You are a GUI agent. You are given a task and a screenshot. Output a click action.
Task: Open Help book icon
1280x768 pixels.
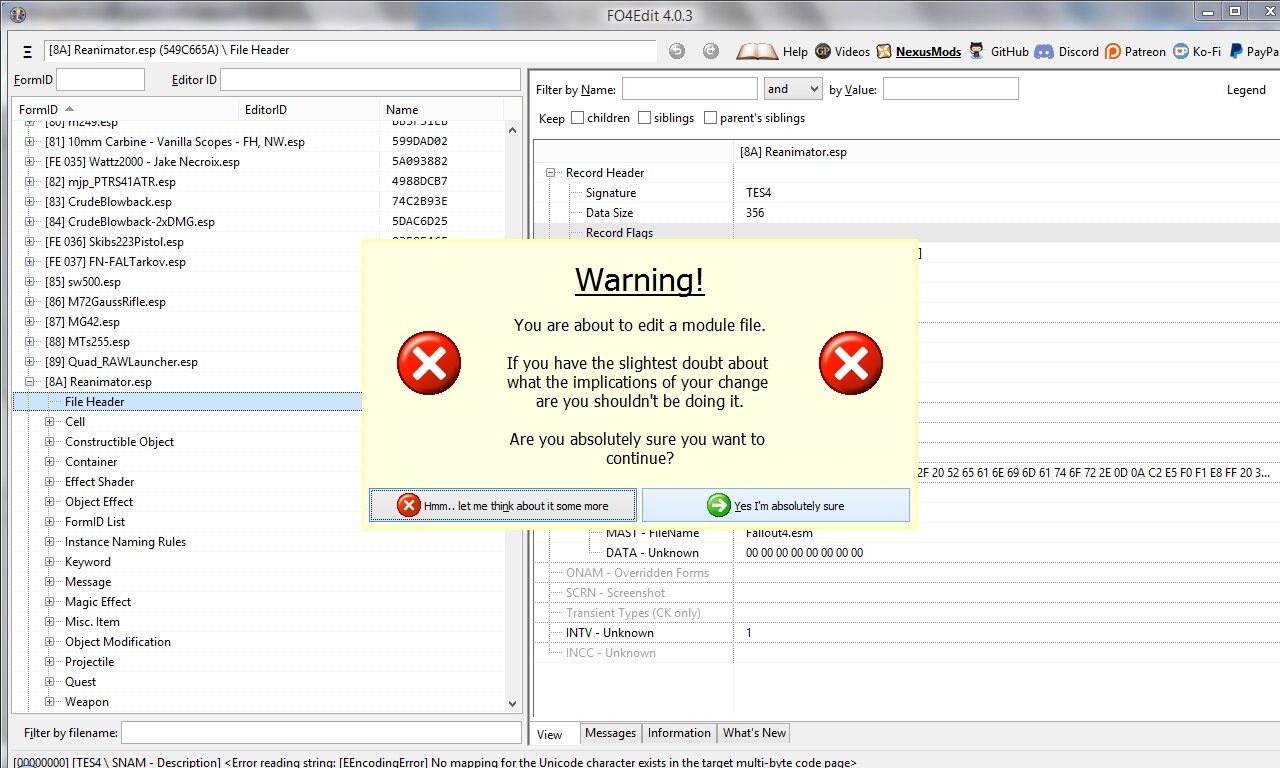tap(757, 51)
